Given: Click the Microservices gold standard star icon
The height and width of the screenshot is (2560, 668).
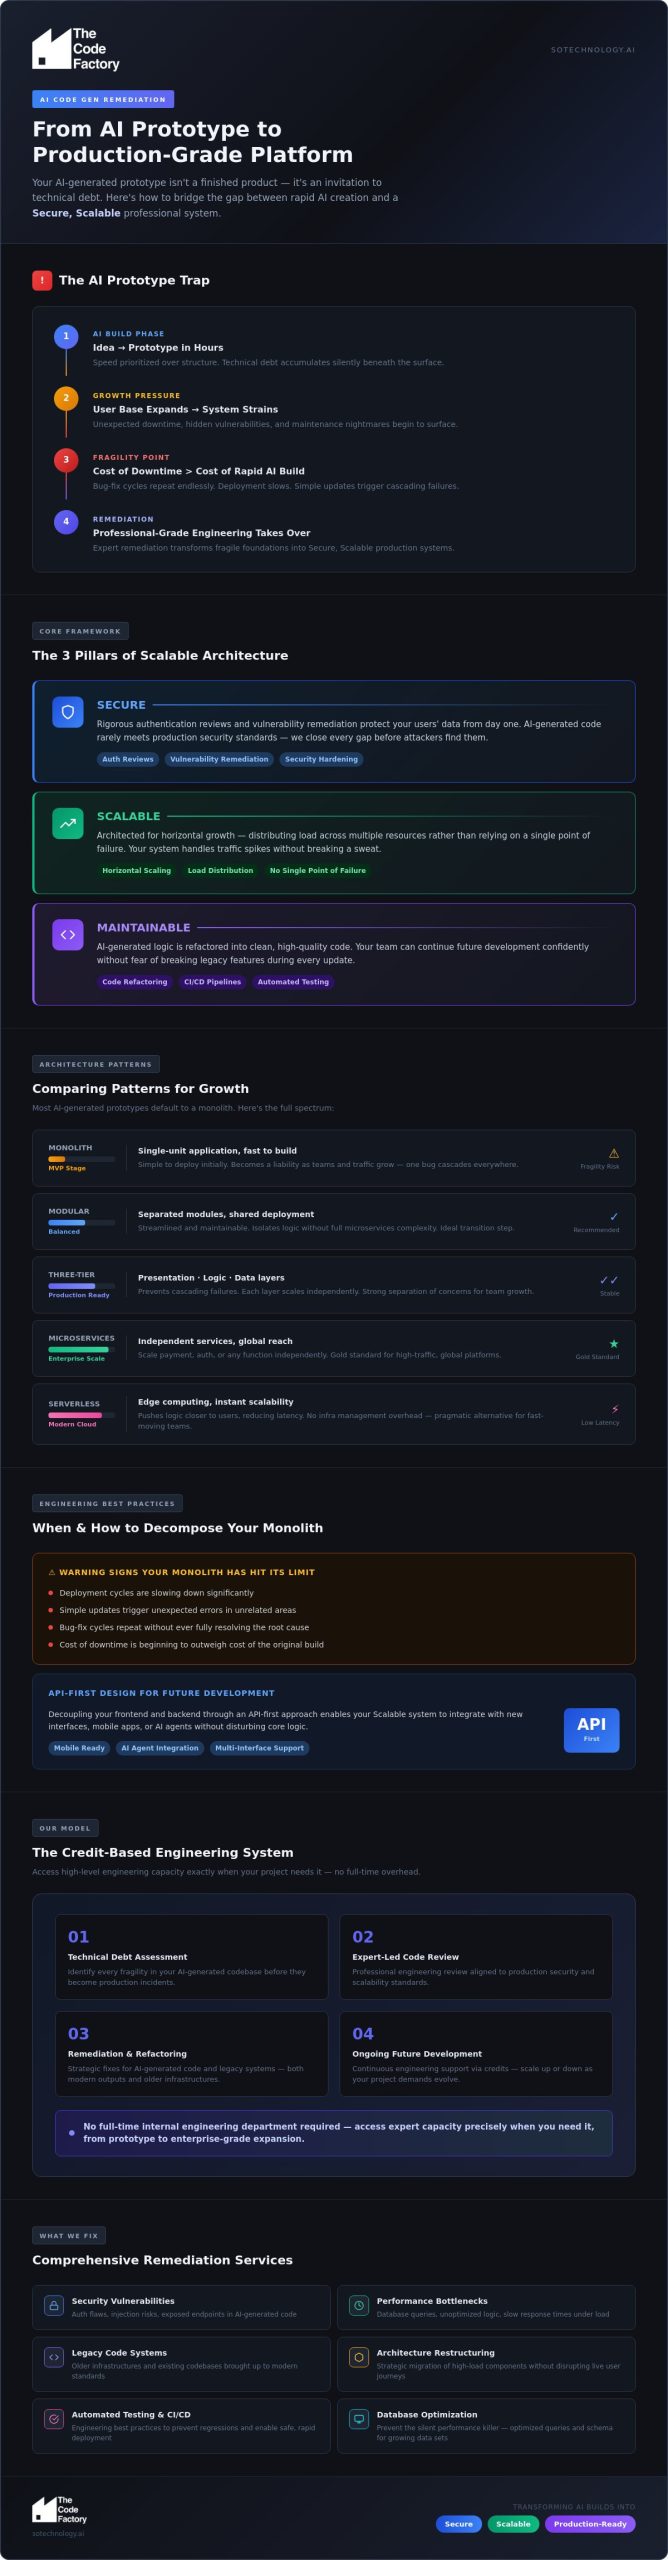Looking at the screenshot, I should tap(614, 1343).
